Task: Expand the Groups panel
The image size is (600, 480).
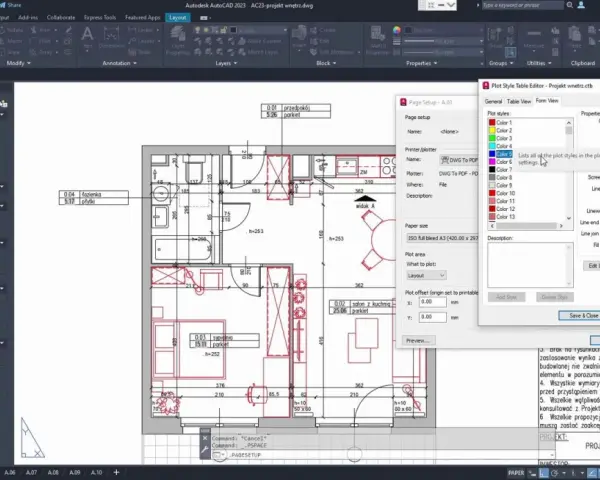Action: coord(501,63)
